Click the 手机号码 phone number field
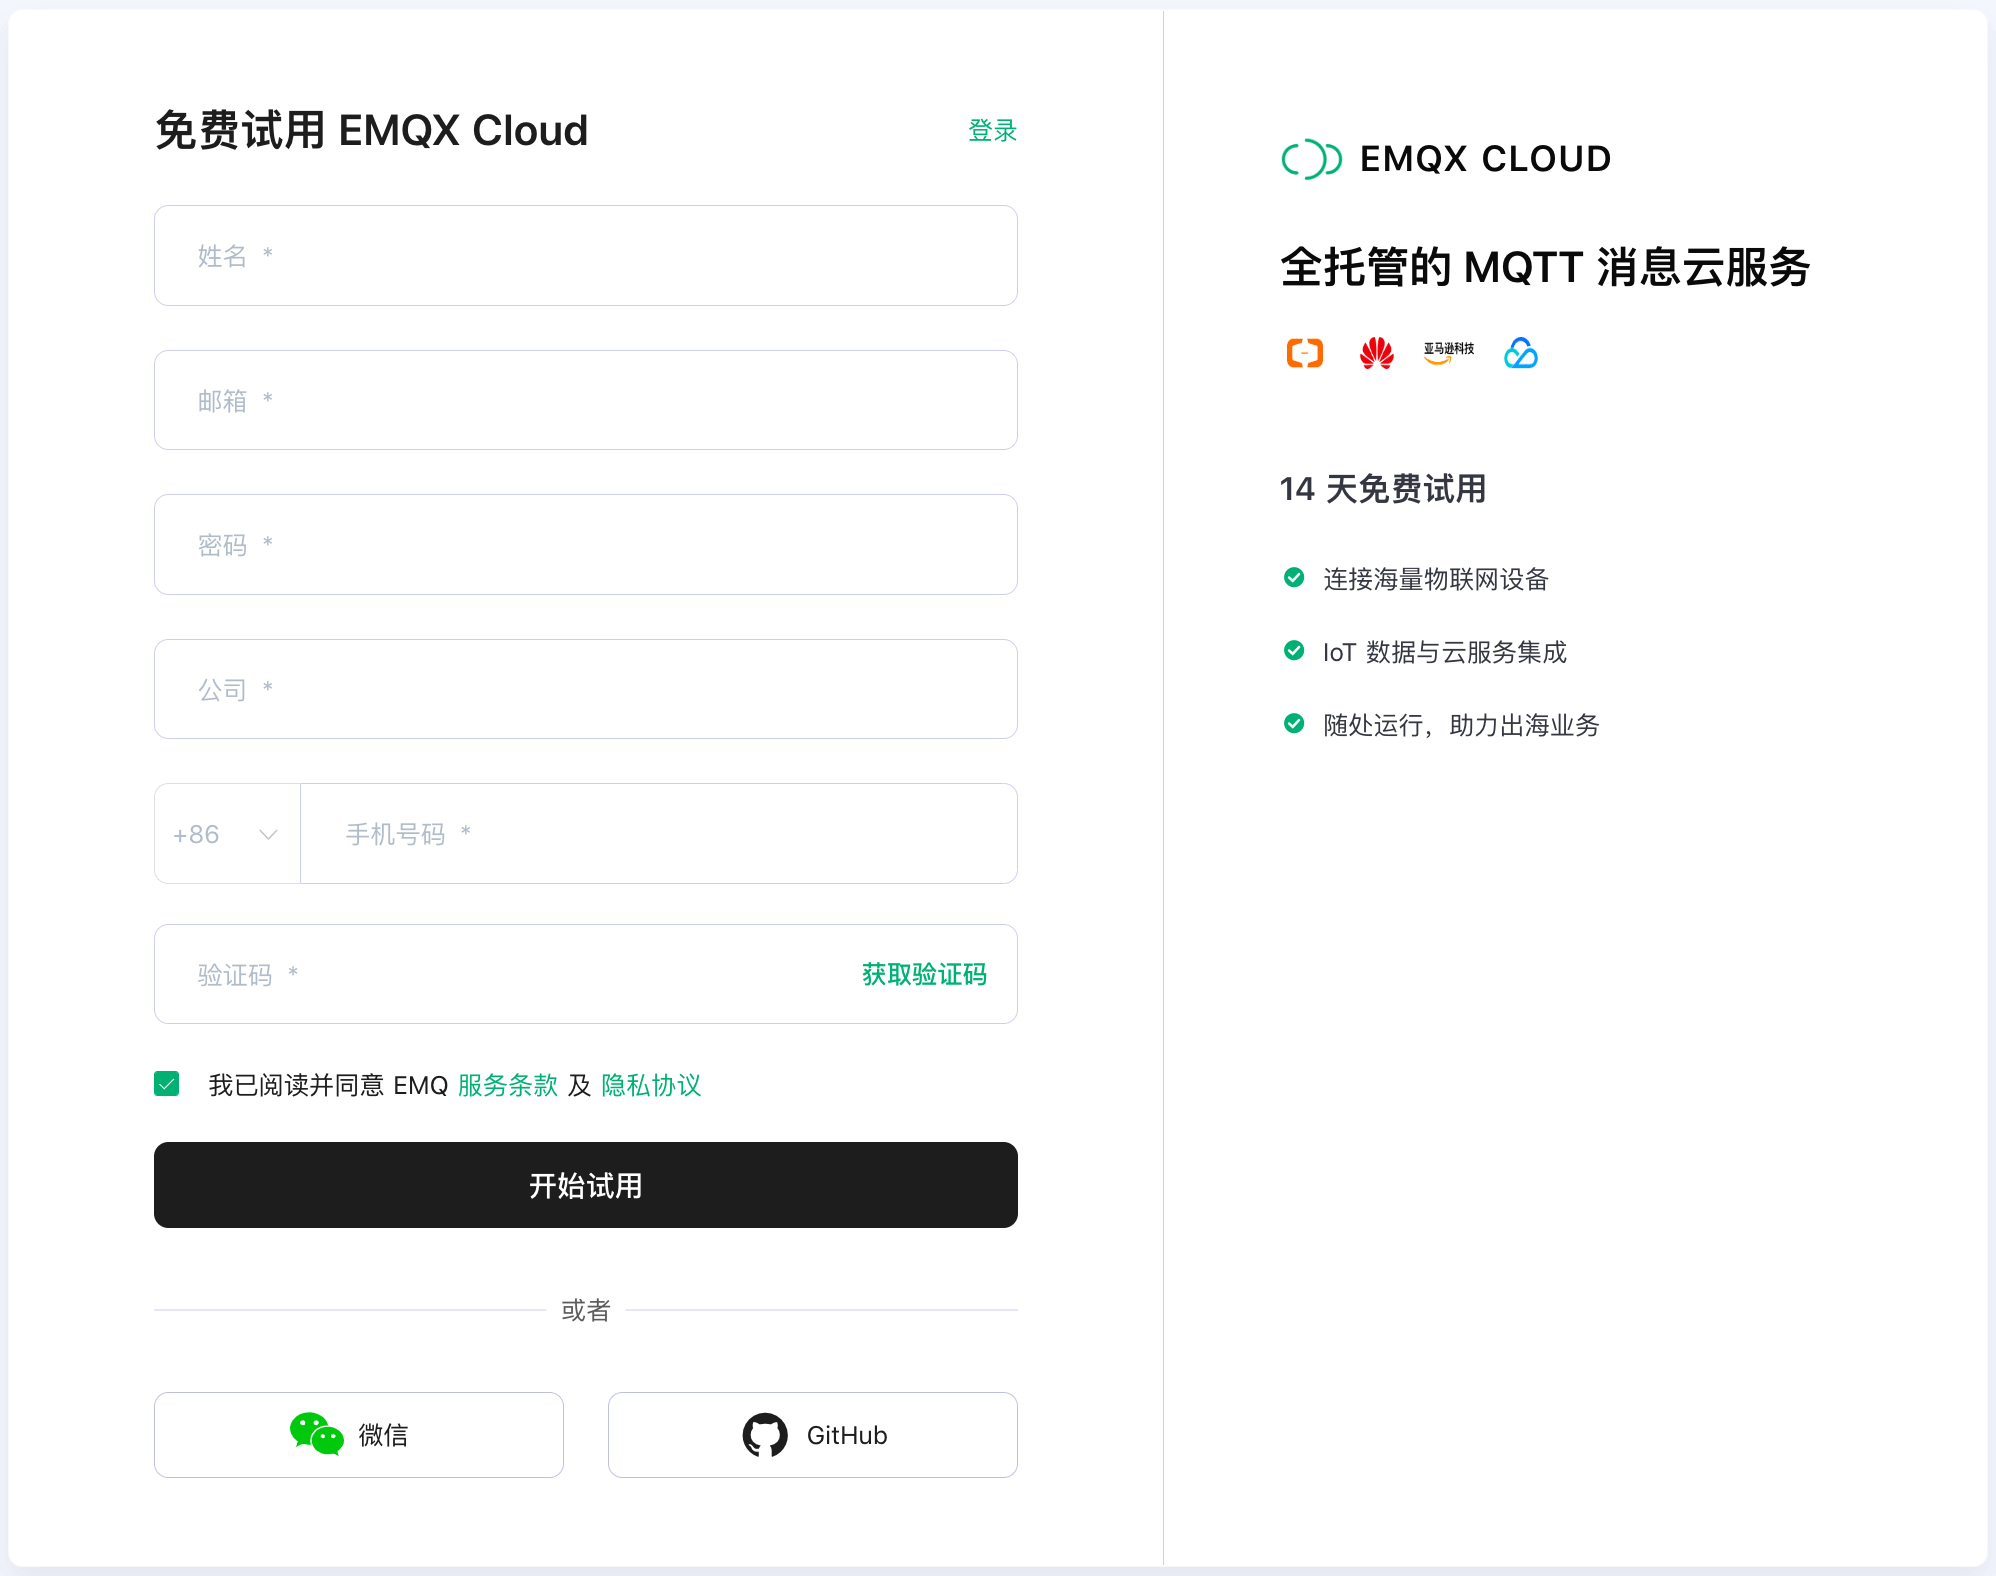 click(x=658, y=834)
